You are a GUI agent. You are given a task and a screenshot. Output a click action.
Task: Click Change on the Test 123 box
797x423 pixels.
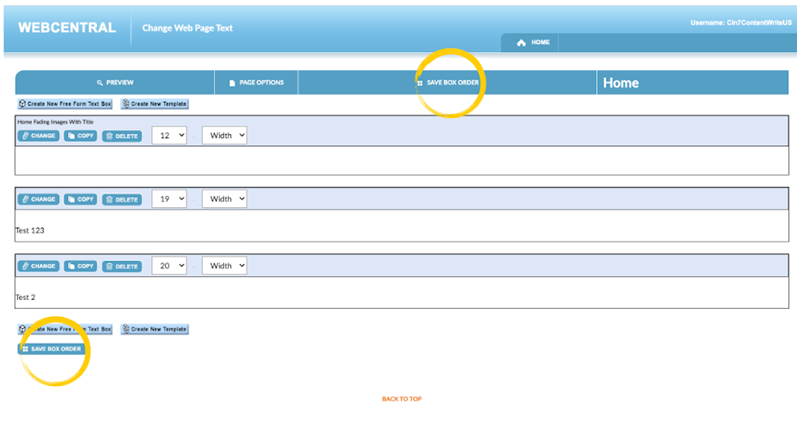click(38, 199)
